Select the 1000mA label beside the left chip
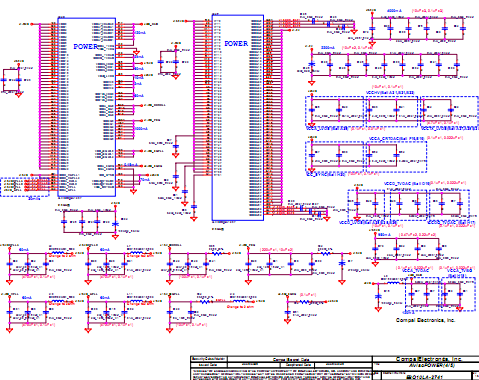 coord(141,129)
